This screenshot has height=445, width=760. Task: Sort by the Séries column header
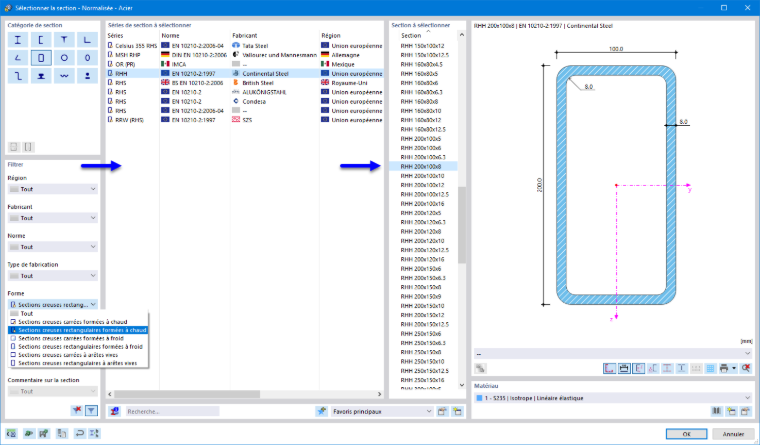[133, 35]
